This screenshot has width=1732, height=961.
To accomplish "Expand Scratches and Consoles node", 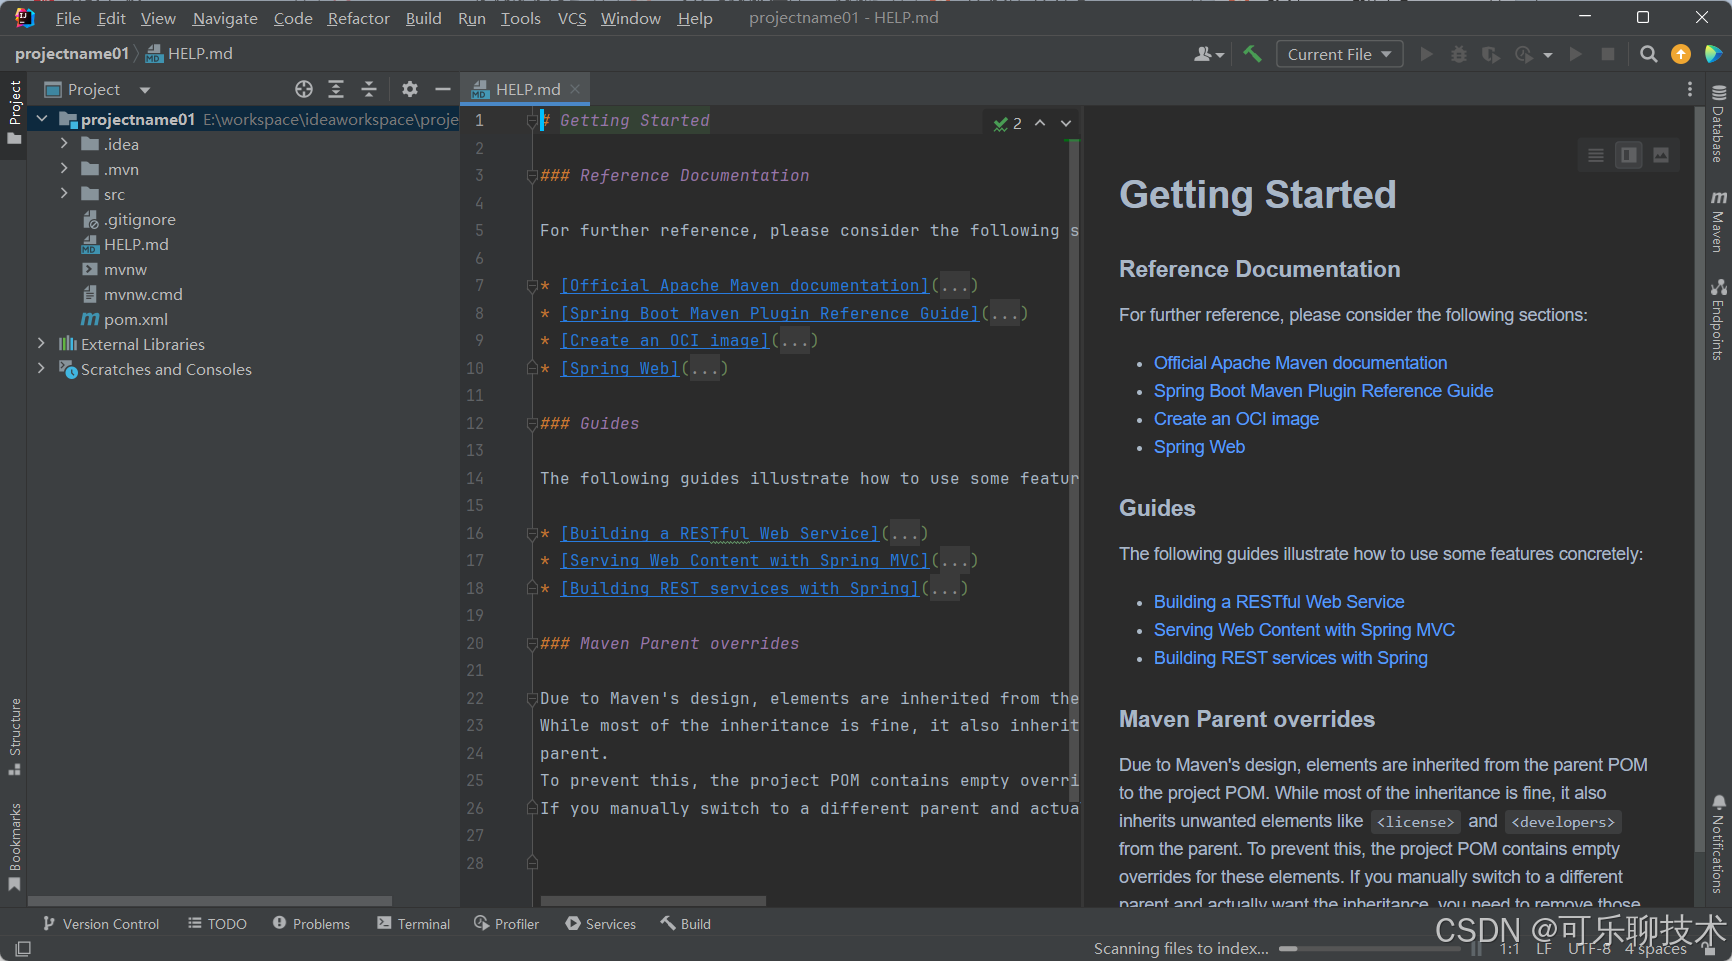I will click(41, 368).
